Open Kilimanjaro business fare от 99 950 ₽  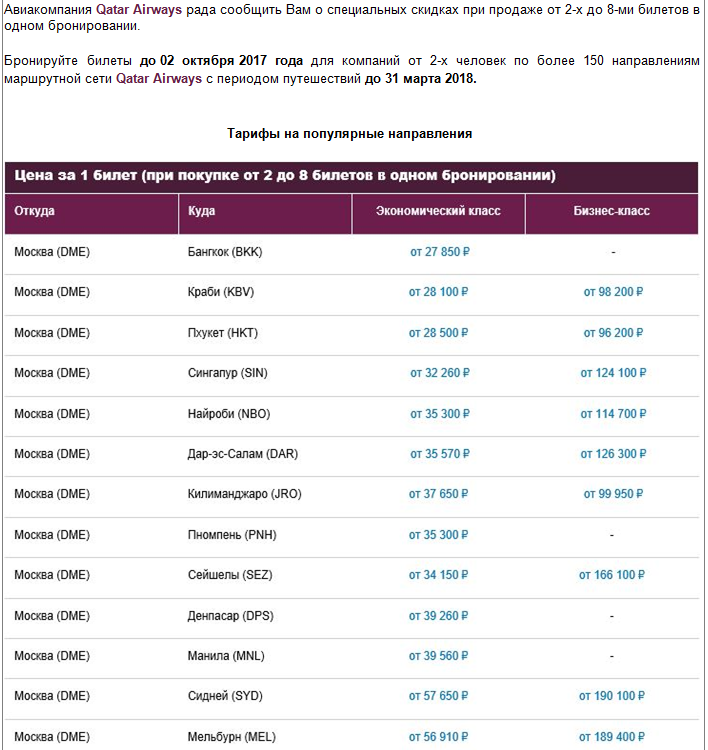click(x=613, y=494)
